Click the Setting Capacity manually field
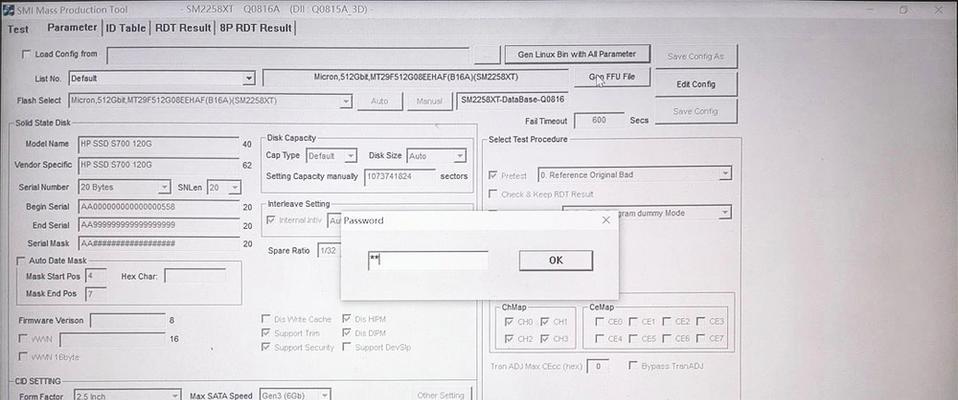The width and height of the screenshot is (958, 400). click(x=400, y=176)
